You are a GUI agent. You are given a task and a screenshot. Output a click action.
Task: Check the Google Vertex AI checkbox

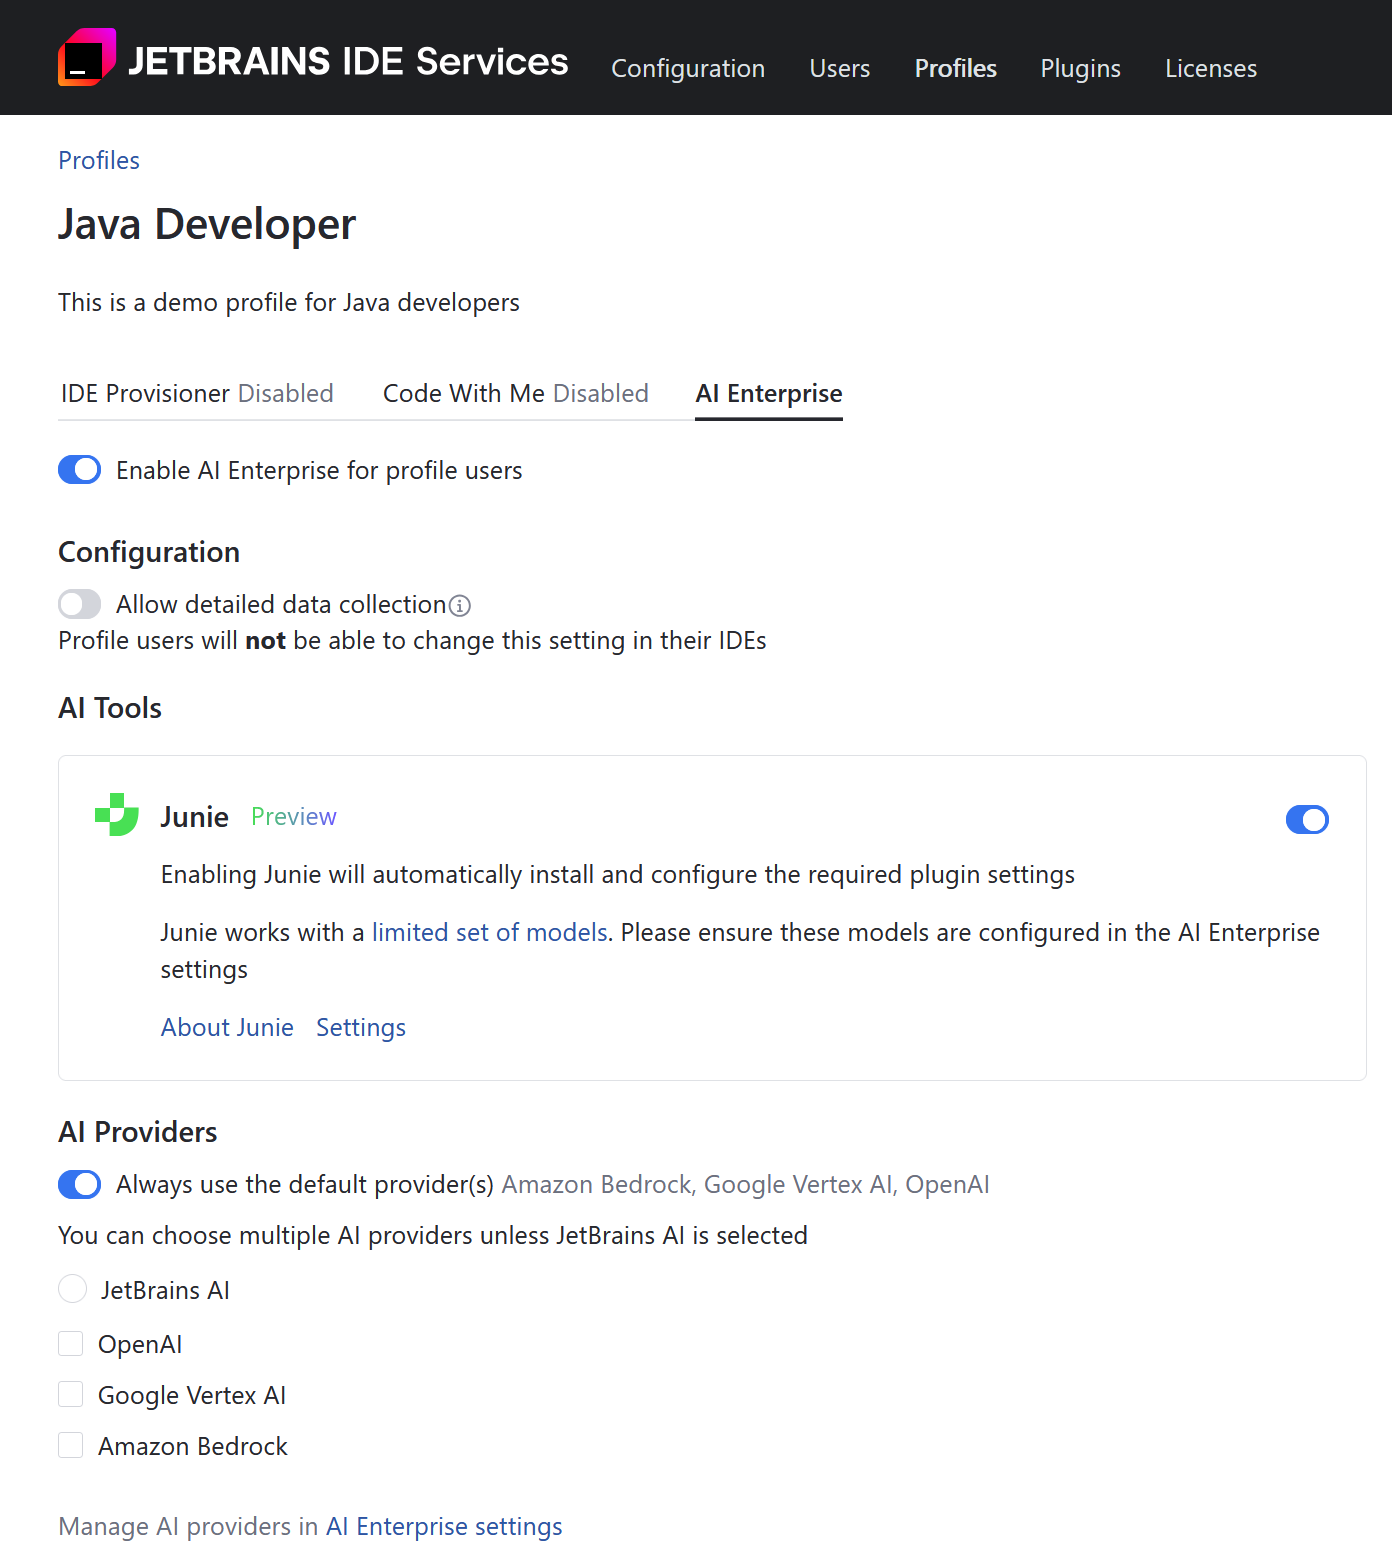coord(71,1394)
